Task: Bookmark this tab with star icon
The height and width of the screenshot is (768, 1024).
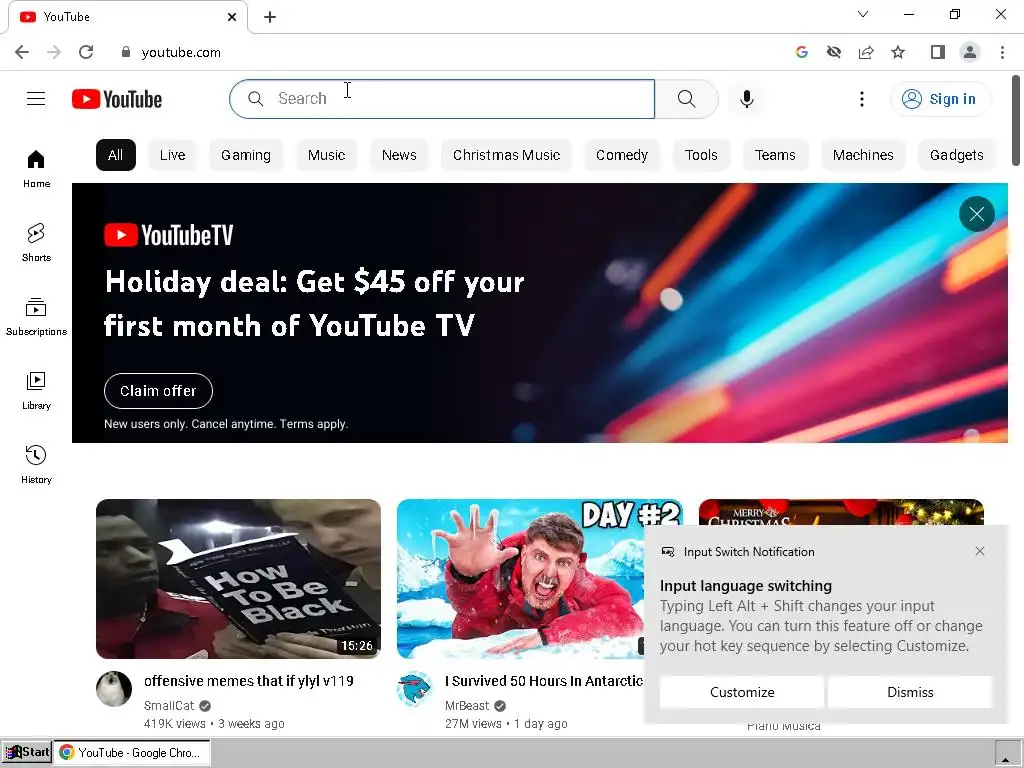Action: coord(898,52)
